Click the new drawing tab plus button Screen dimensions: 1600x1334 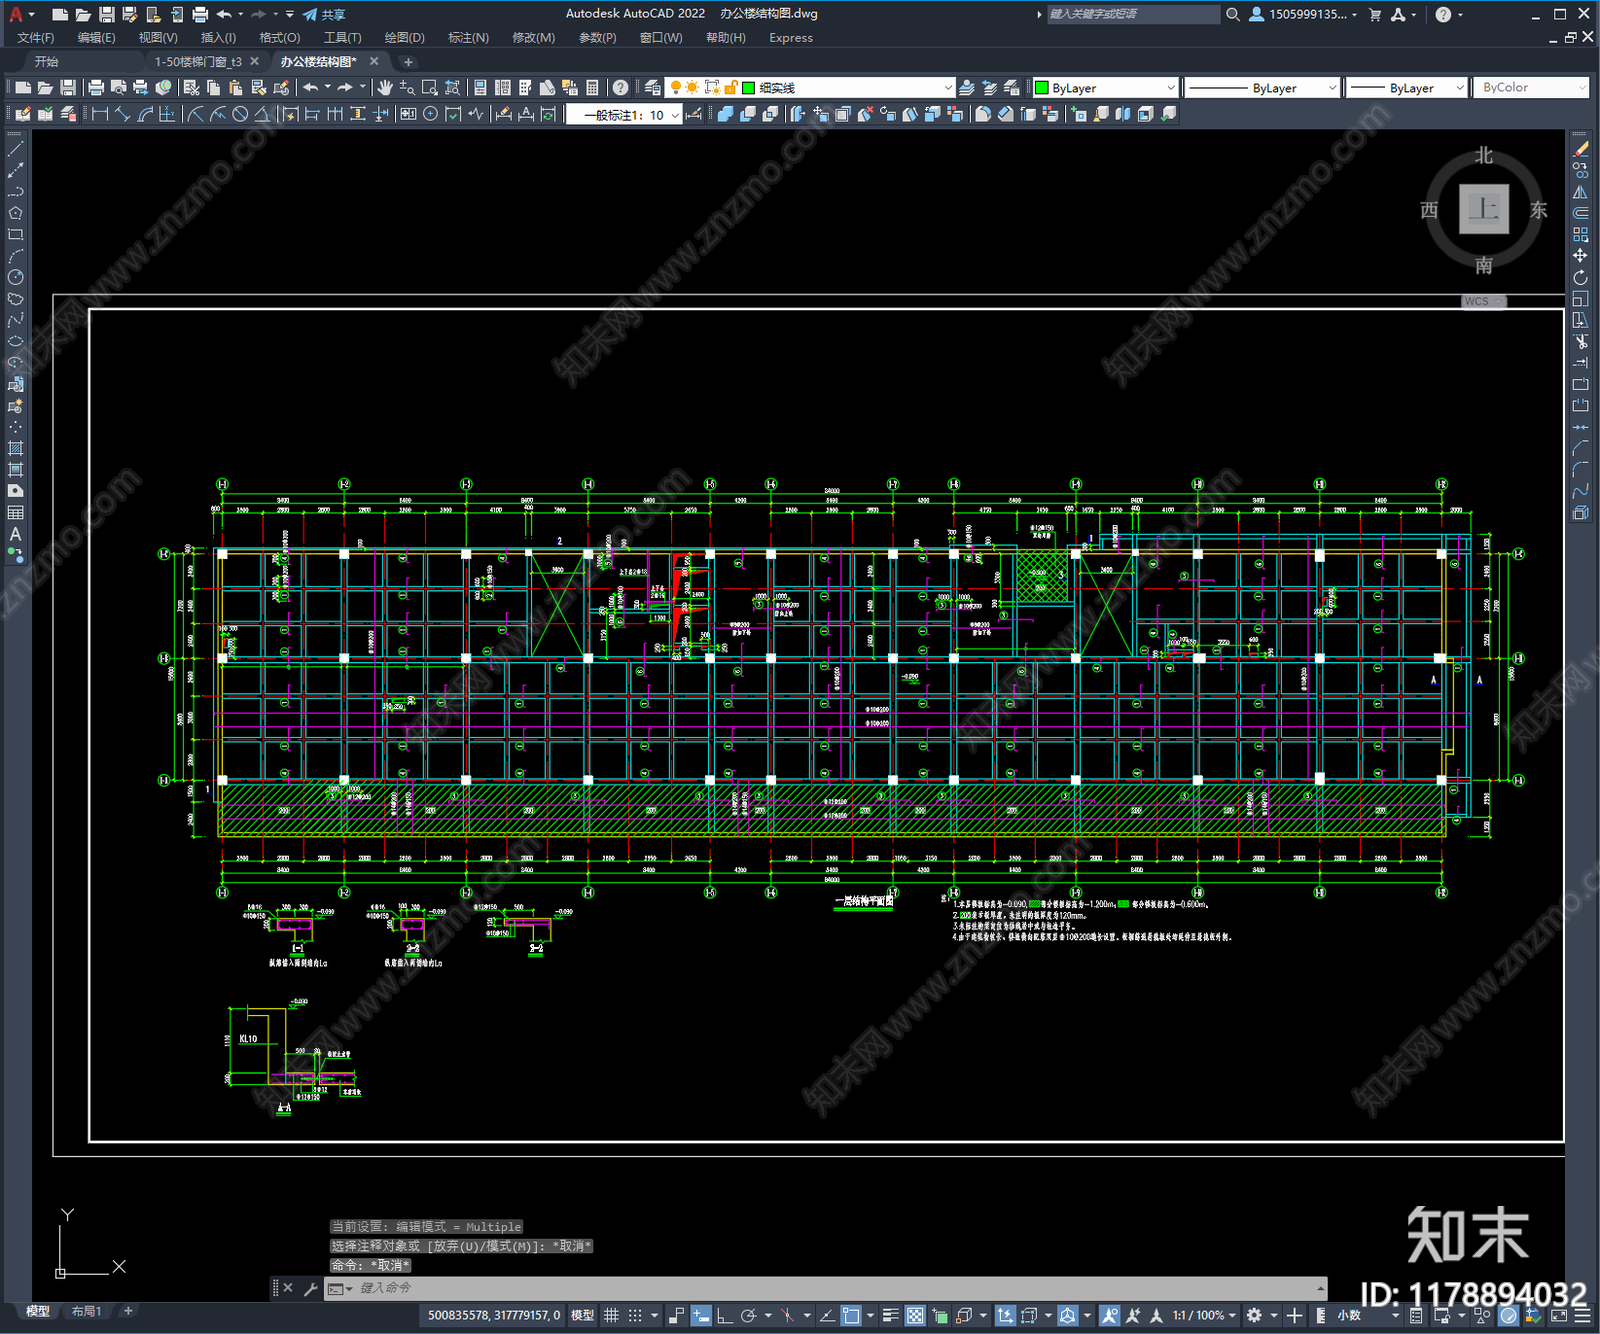pos(408,62)
